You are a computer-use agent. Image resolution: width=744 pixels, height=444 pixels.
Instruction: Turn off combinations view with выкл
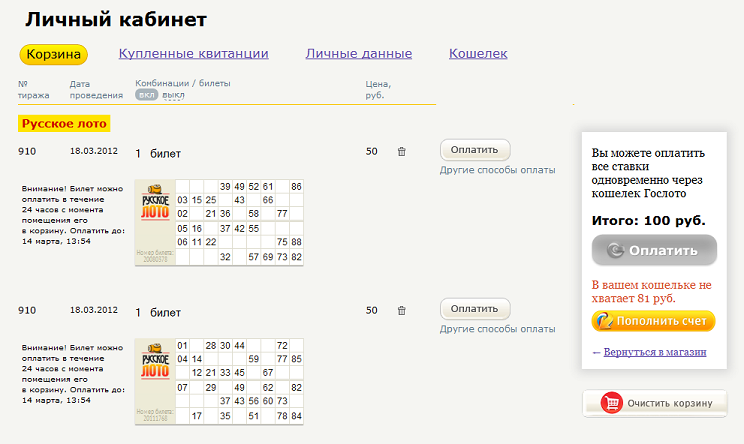click(173, 95)
